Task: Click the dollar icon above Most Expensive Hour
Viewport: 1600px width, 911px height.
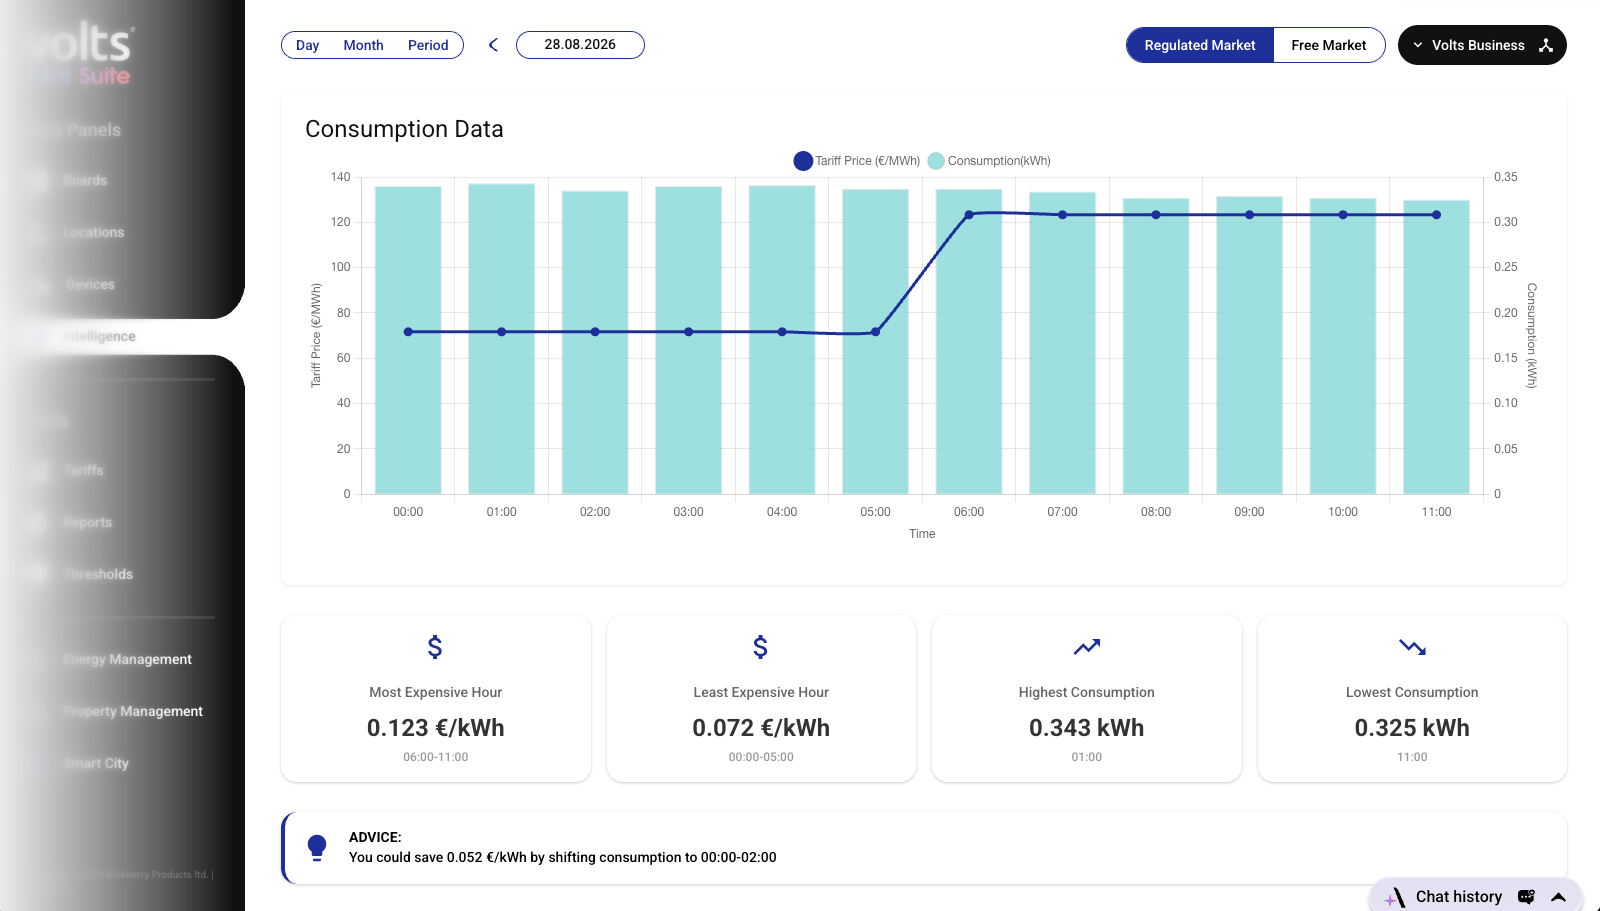Action: (435, 647)
